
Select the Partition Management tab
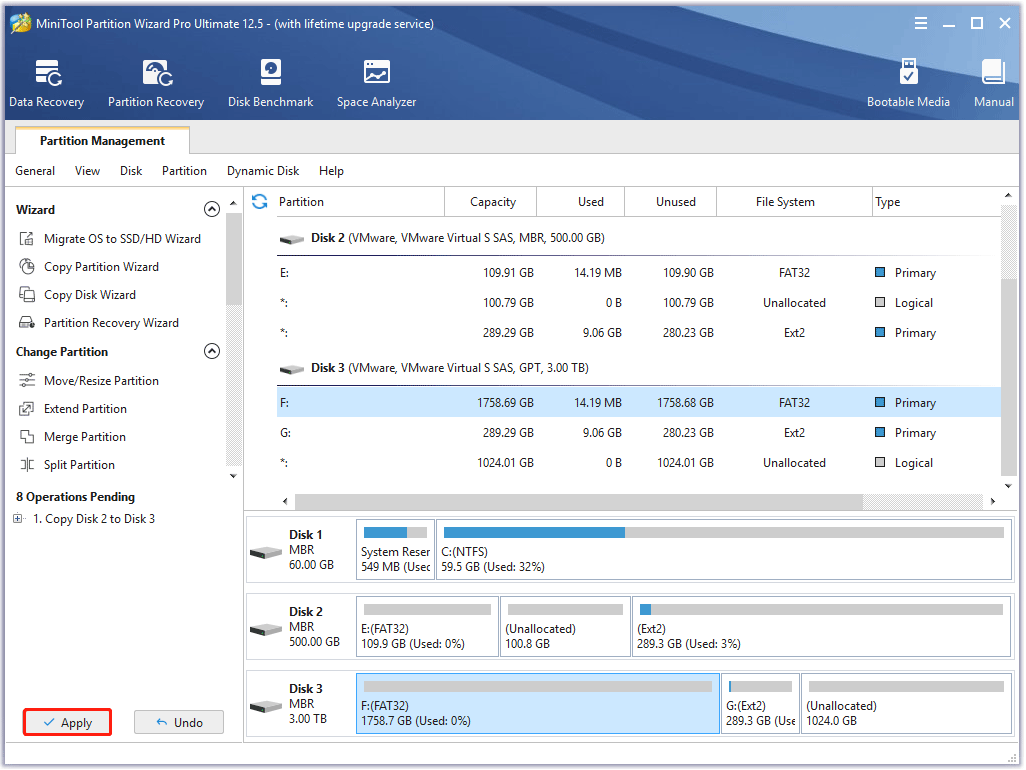click(x=102, y=141)
